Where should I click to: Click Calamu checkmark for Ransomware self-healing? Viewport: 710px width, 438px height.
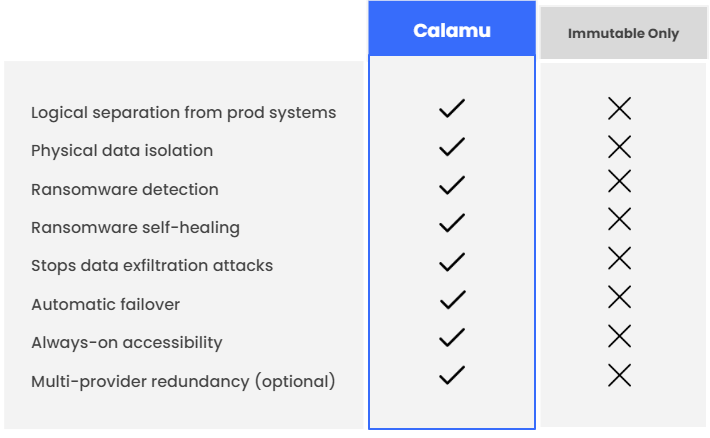[x=452, y=223]
